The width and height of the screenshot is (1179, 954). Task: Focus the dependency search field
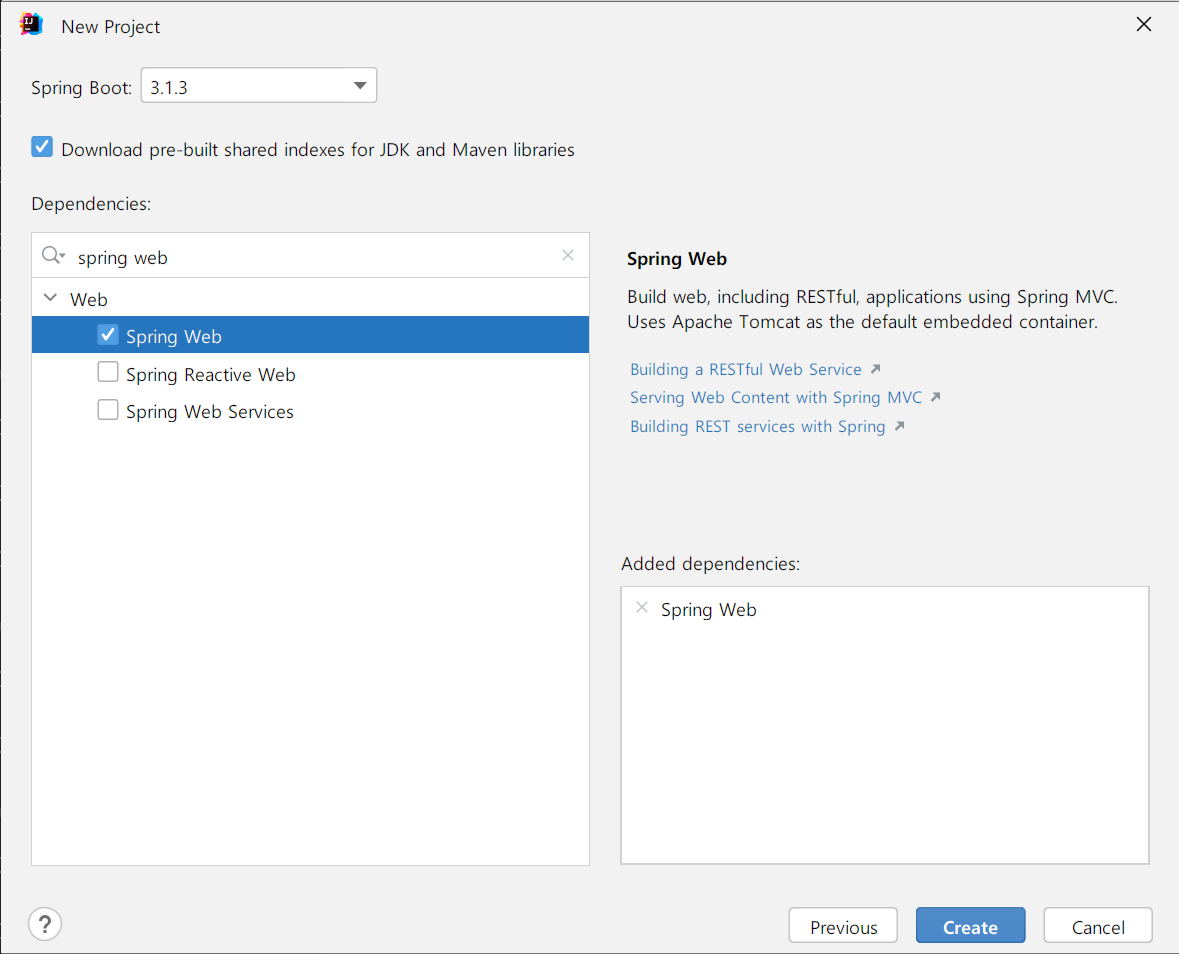310,256
